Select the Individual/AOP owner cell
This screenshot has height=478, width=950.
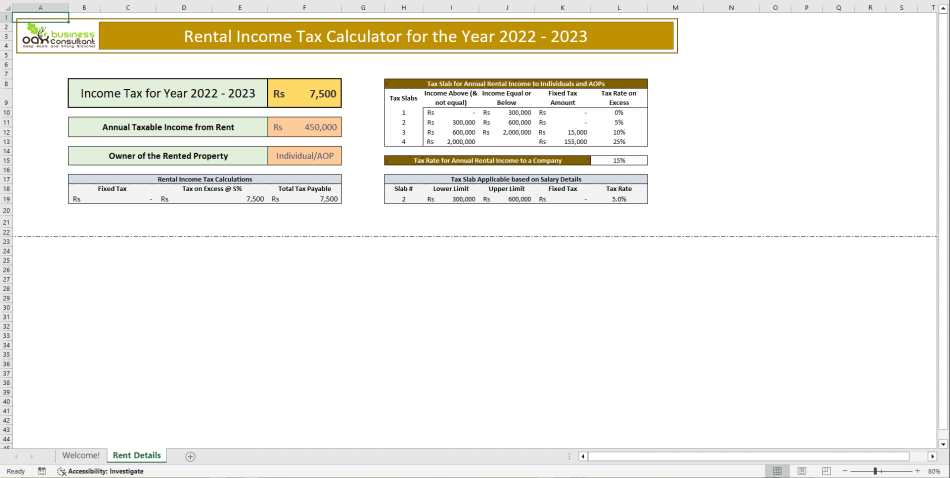(x=305, y=156)
